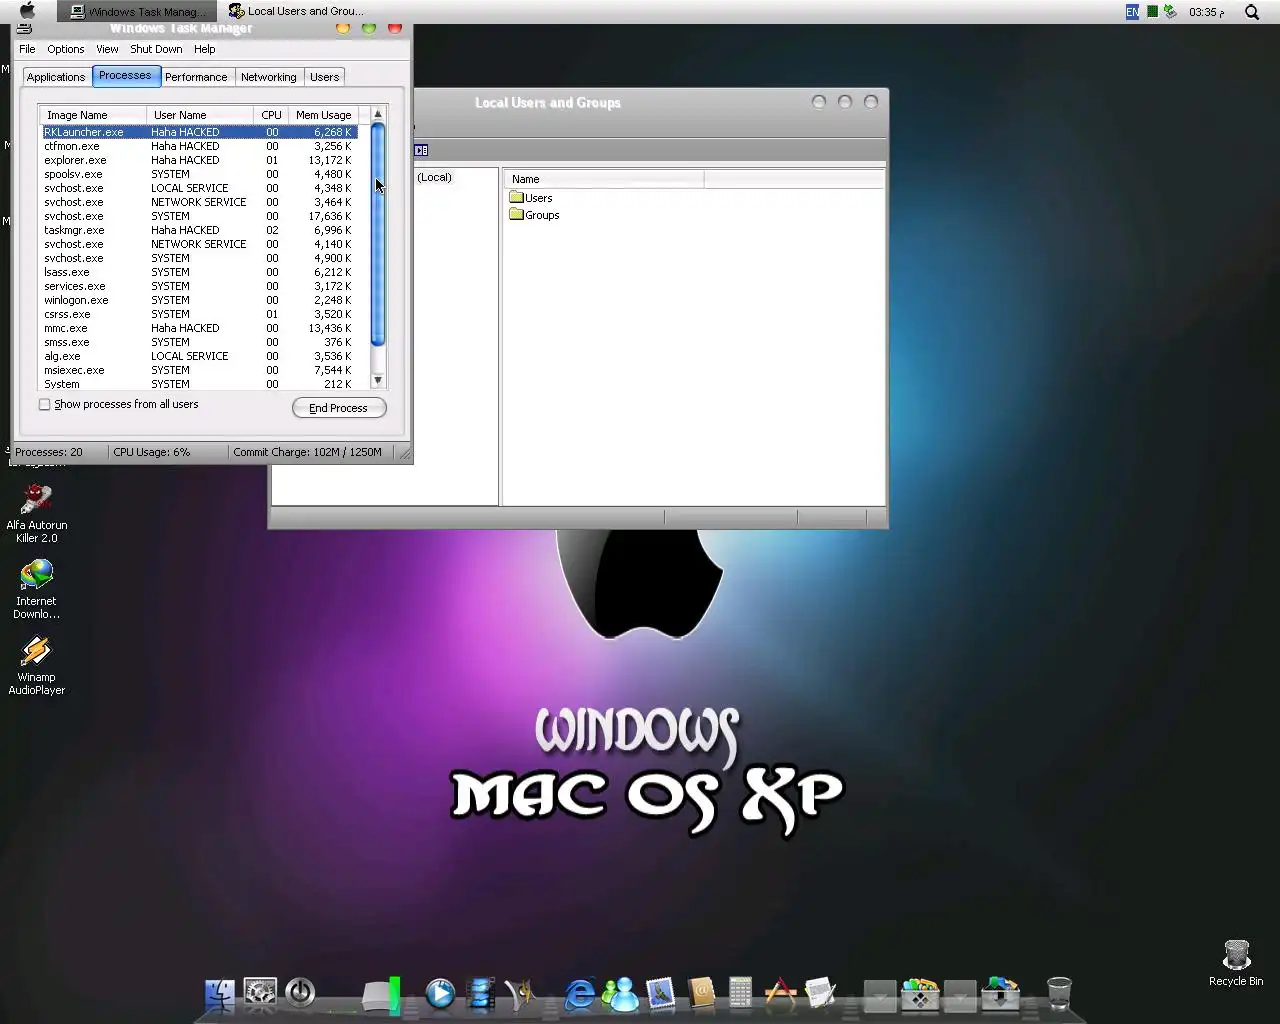Click show/hide action pane toolbar icon
This screenshot has width=1280, height=1024.
pyautogui.click(x=422, y=150)
